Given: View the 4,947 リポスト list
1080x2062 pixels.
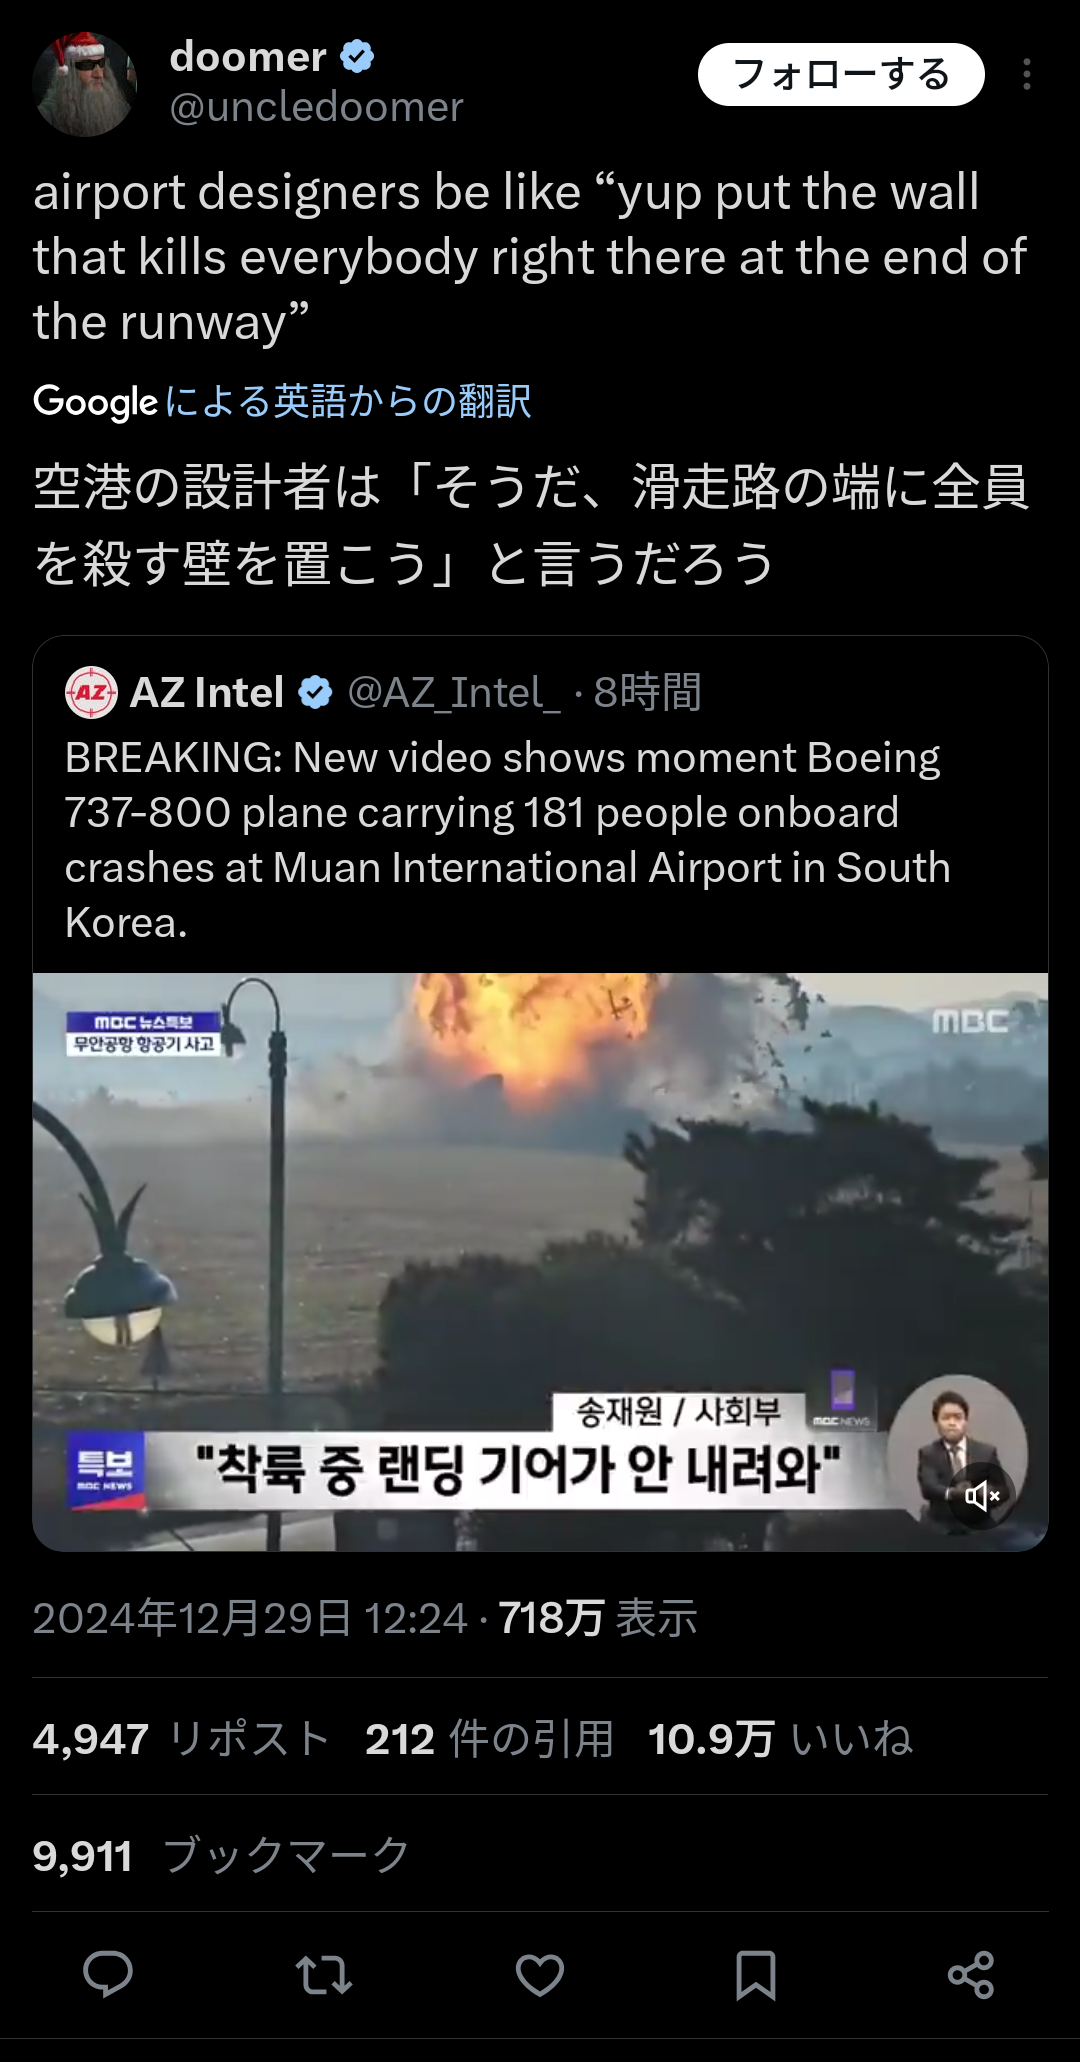Looking at the screenshot, I should (181, 1739).
